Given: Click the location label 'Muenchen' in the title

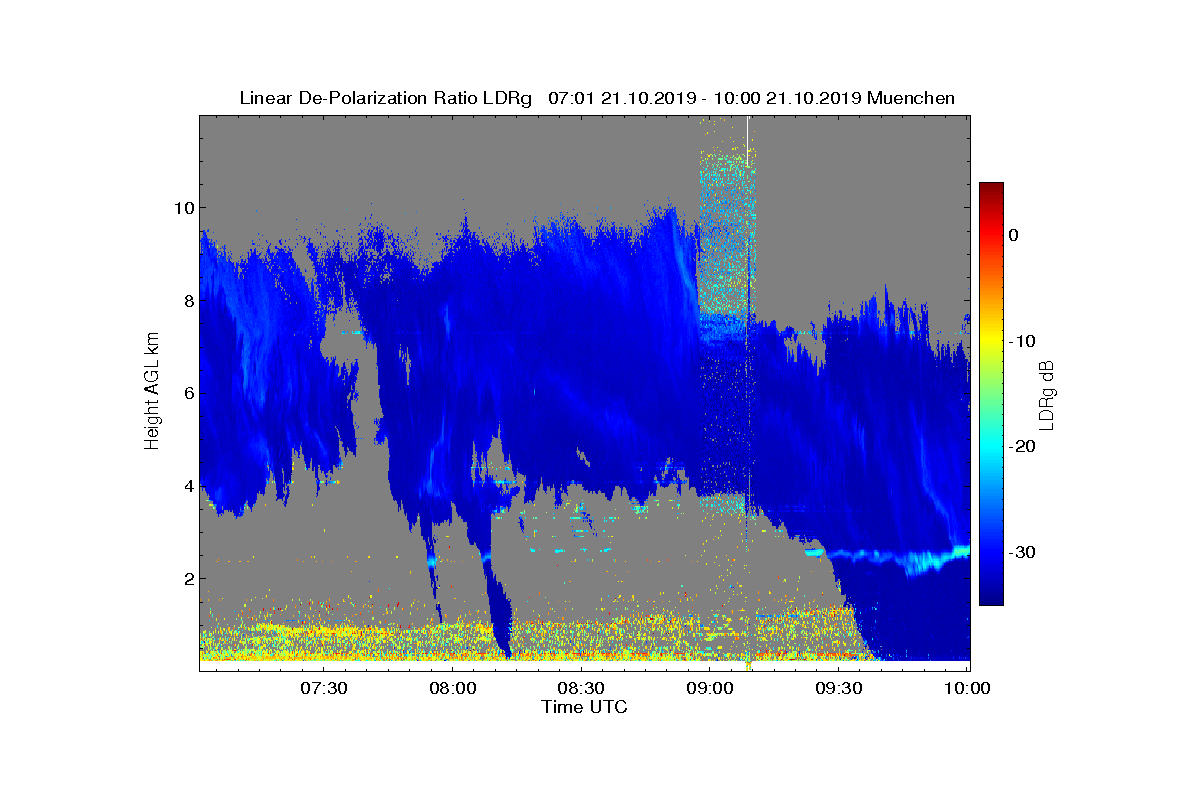Looking at the screenshot, I should tap(911, 98).
